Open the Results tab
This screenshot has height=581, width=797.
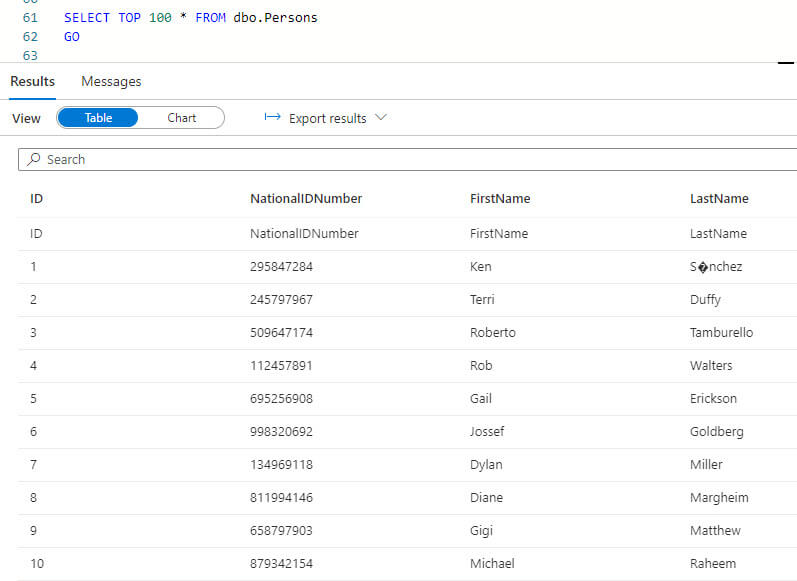32,81
